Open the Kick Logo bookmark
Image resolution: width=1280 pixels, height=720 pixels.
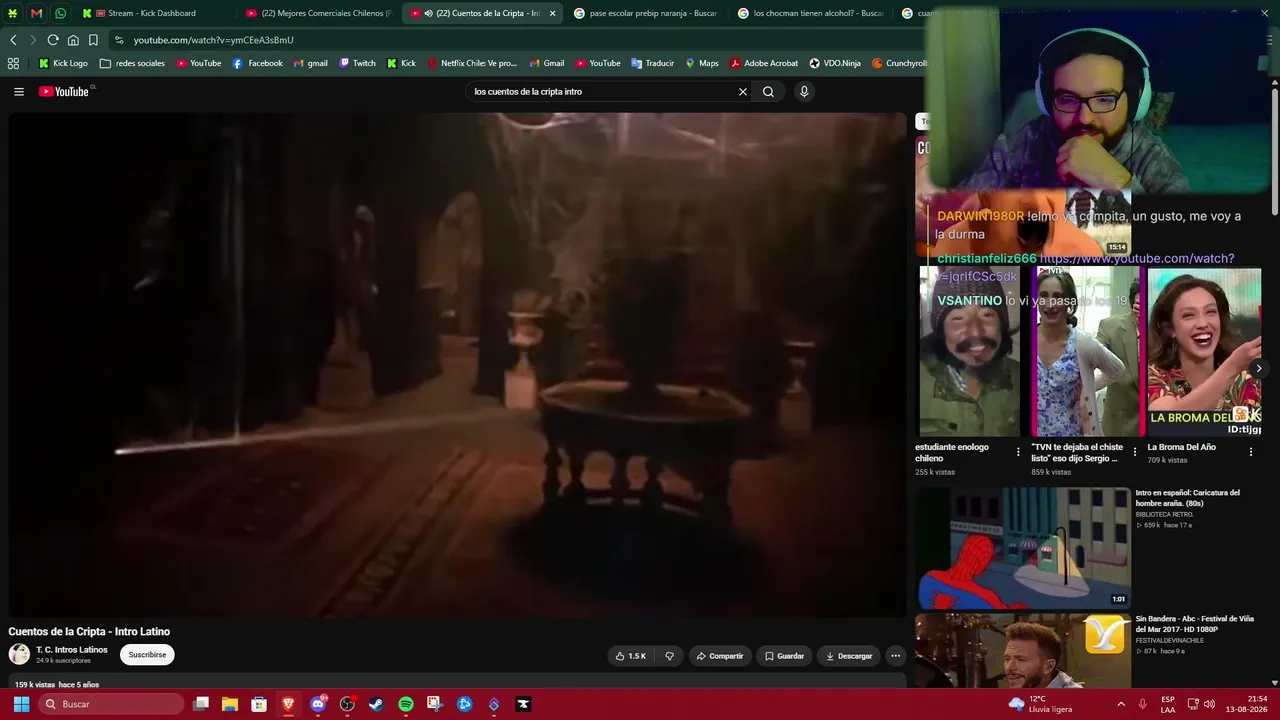(63, 63)
